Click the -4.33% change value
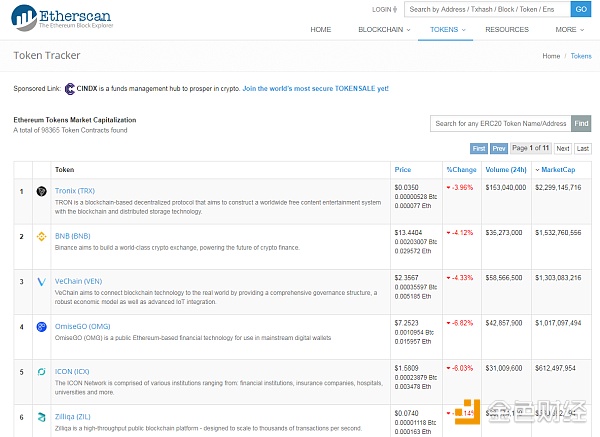The image size is (600, 437). [x=460, y=278]
